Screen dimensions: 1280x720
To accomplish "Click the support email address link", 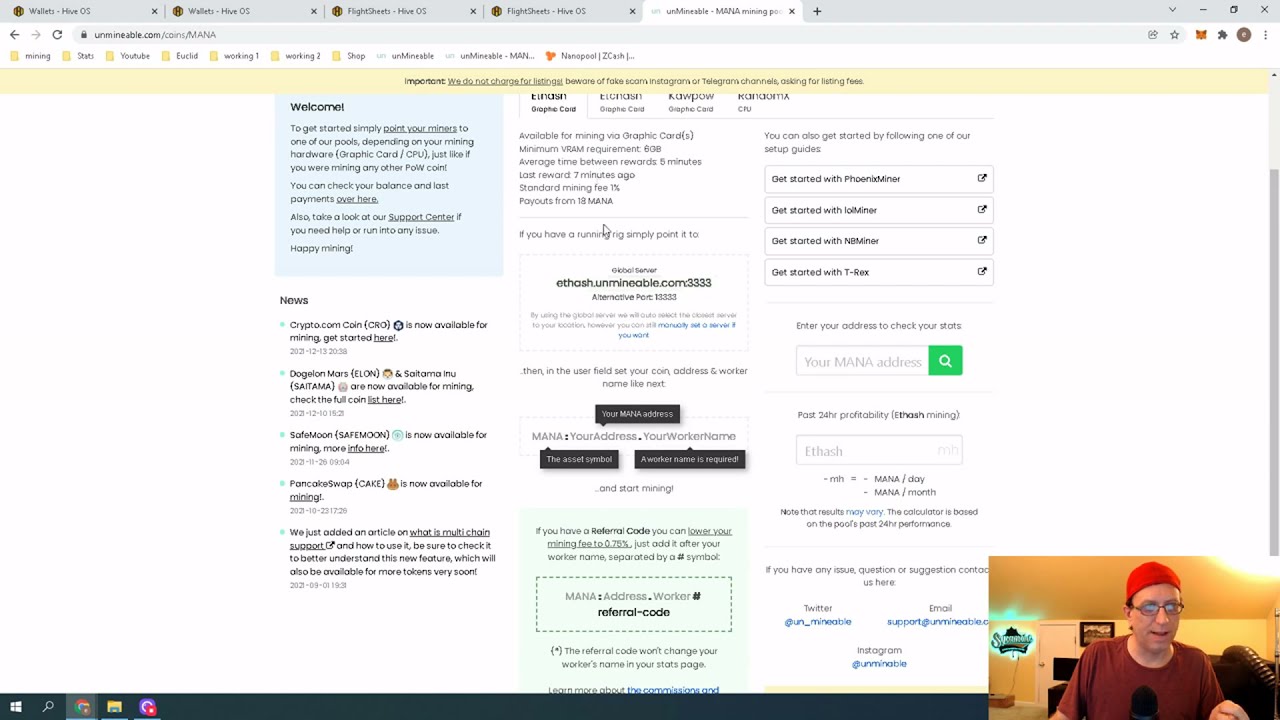I will 937,622.
